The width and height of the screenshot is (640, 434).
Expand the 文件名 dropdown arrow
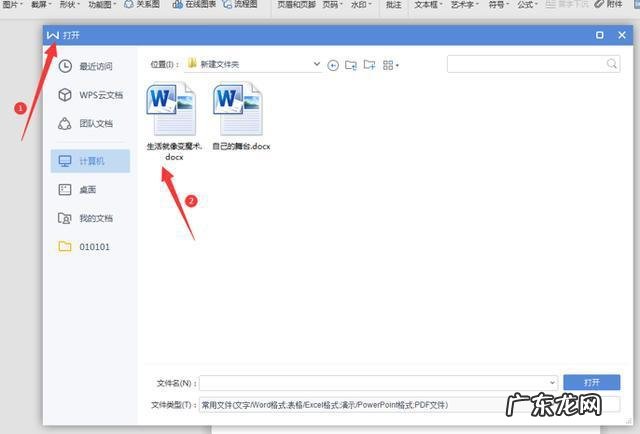(x=552, y=383)
